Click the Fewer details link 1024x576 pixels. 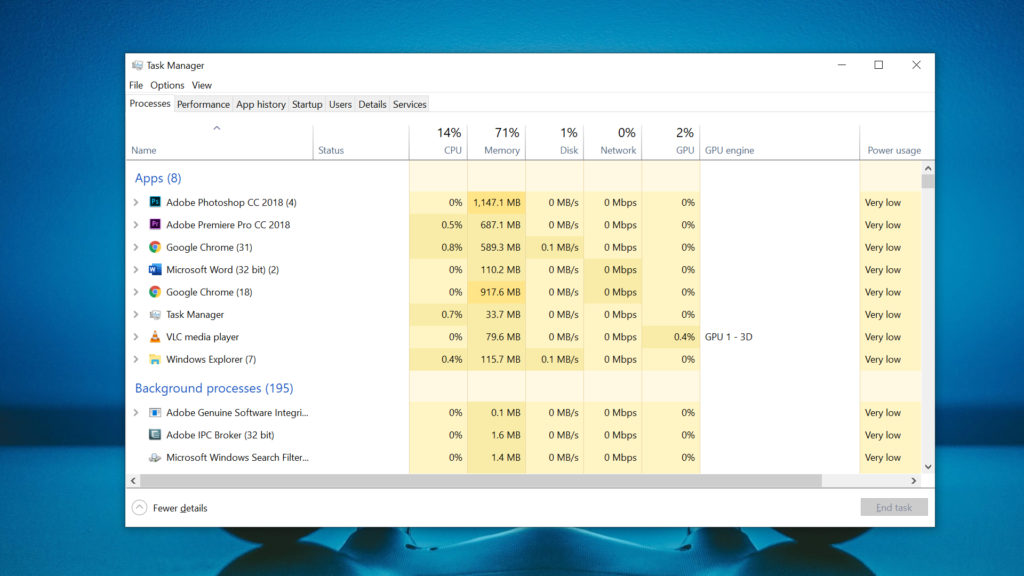click(180, 508)
